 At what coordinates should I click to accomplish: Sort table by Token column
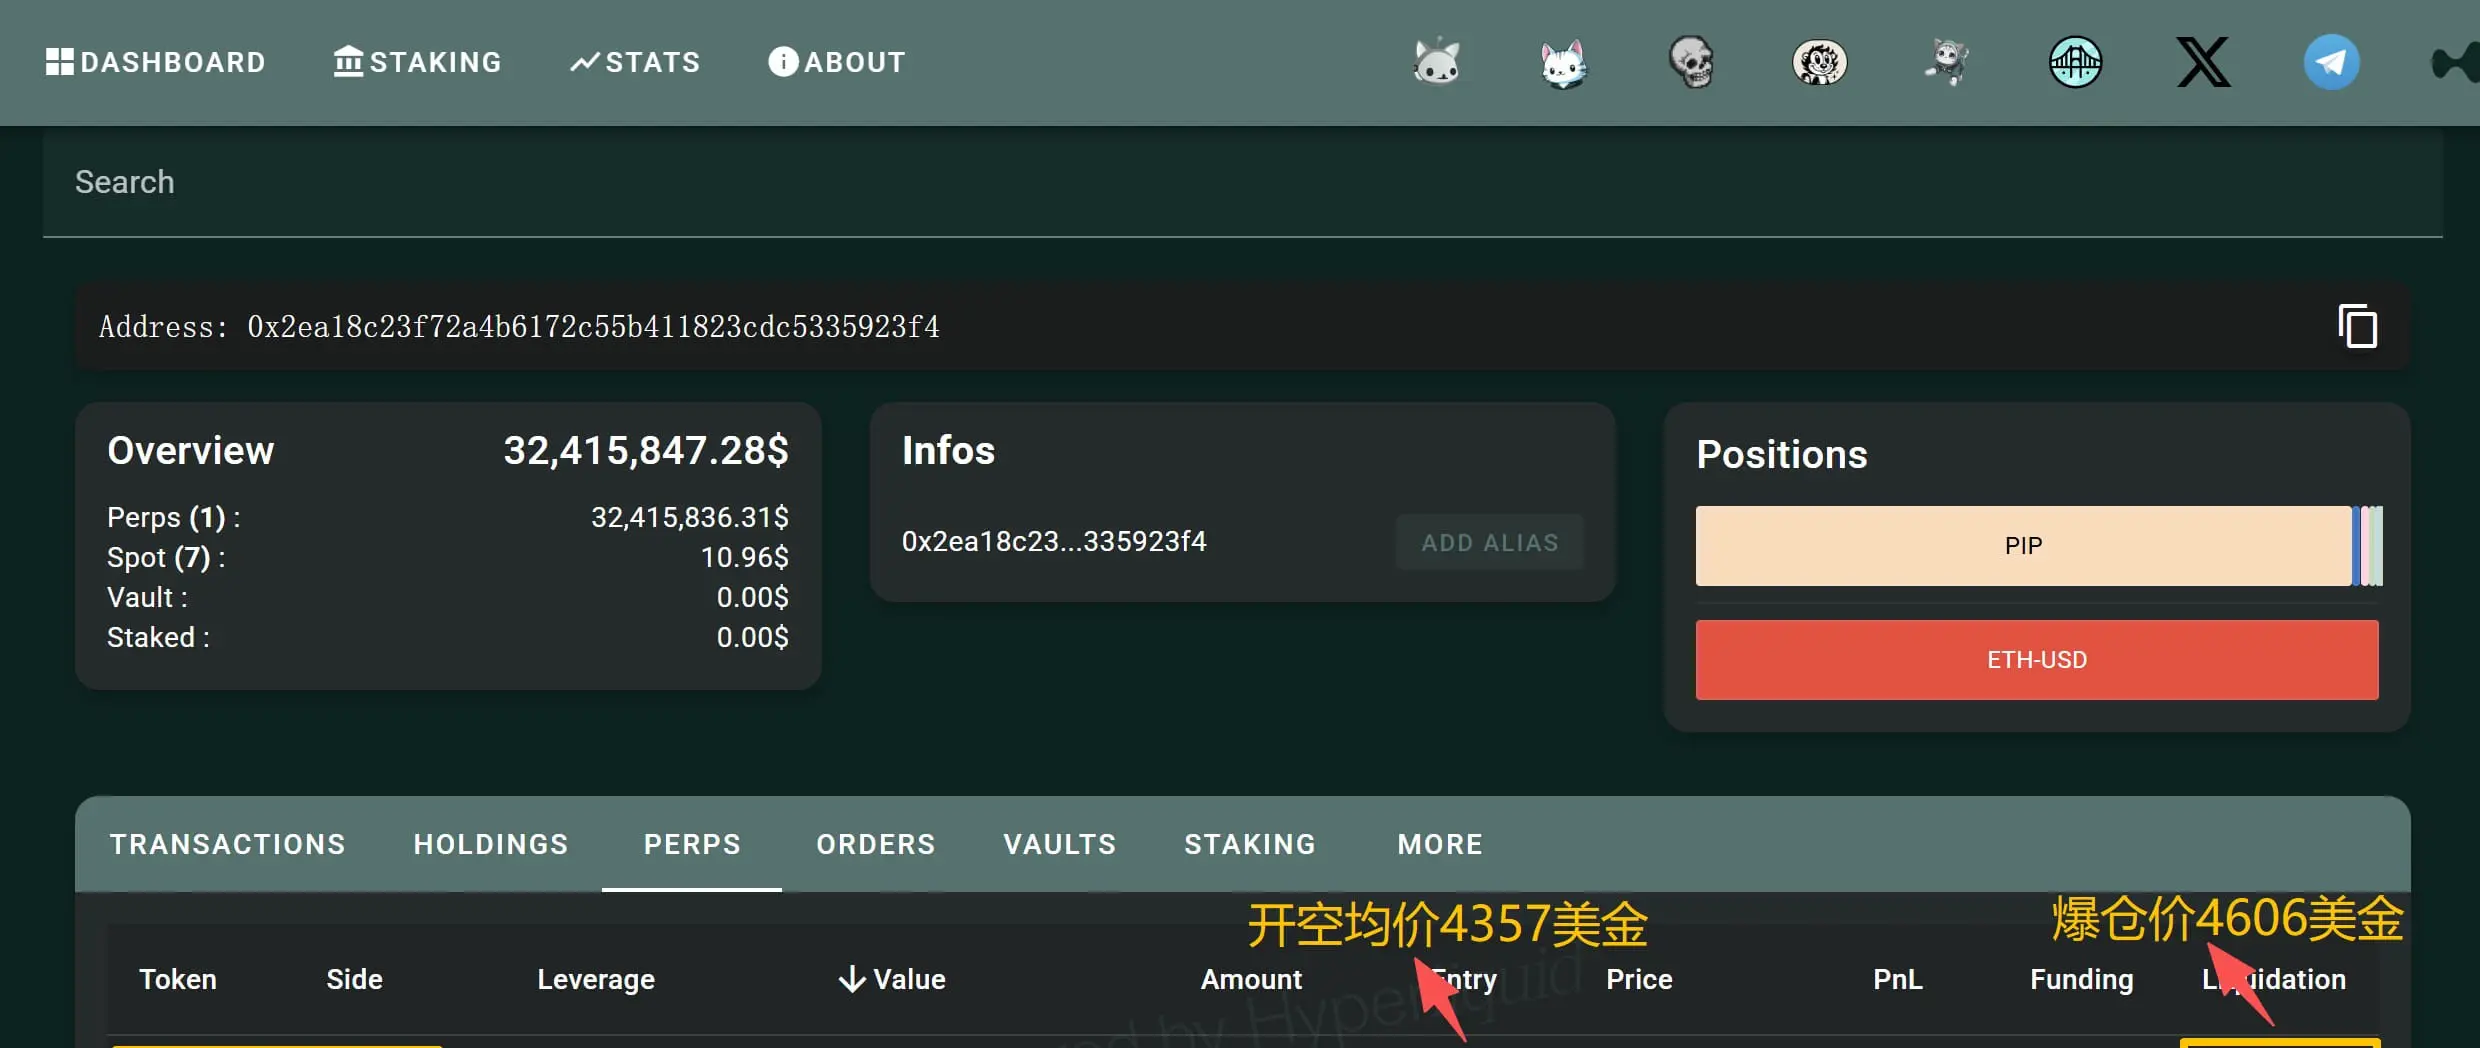pos(178,979)
